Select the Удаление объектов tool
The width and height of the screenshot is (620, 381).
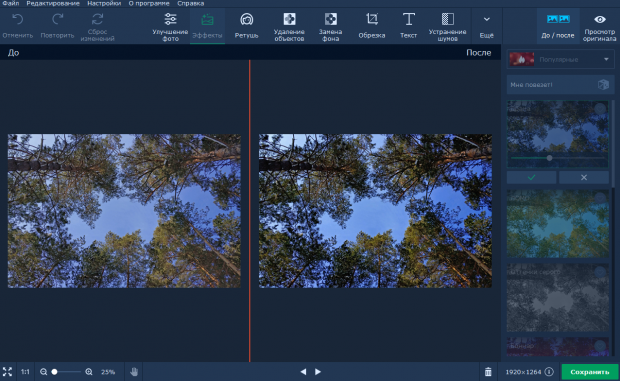click(x=289, y=26)
